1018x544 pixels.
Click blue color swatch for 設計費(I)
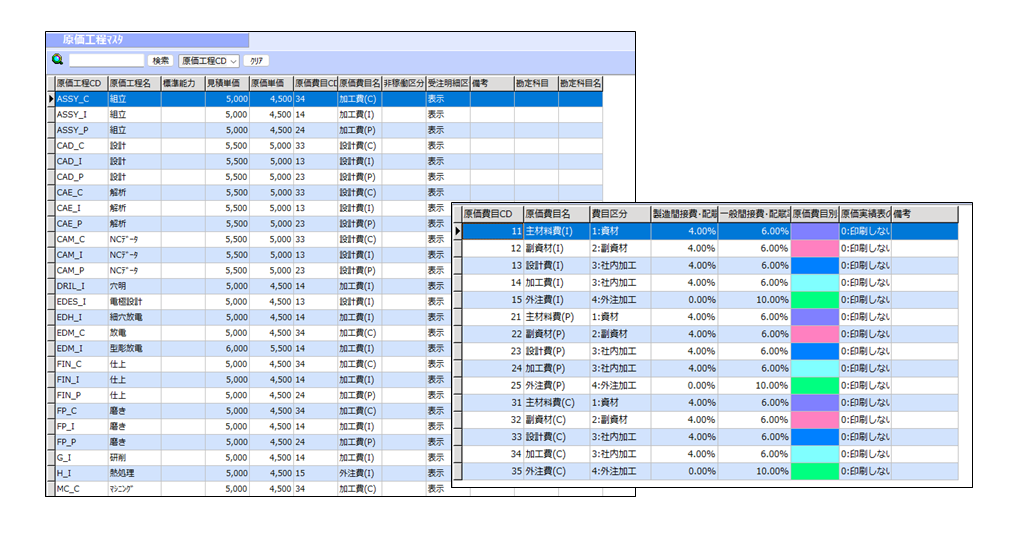point(815,266)
